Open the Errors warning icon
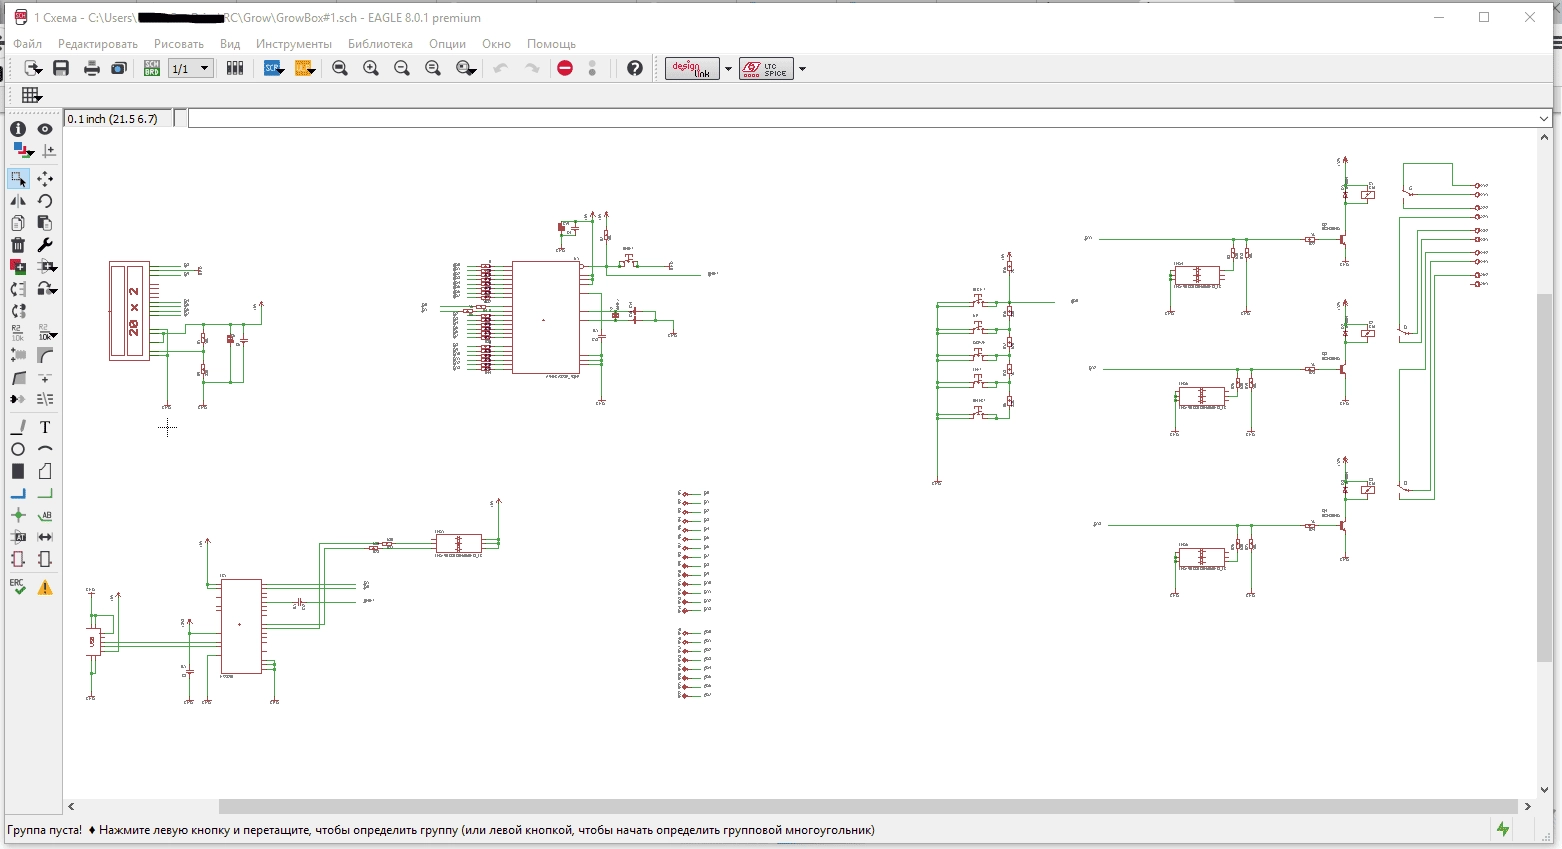Image resolution: width=1562 pixels, height=849 pixels. tap(45, 587)
